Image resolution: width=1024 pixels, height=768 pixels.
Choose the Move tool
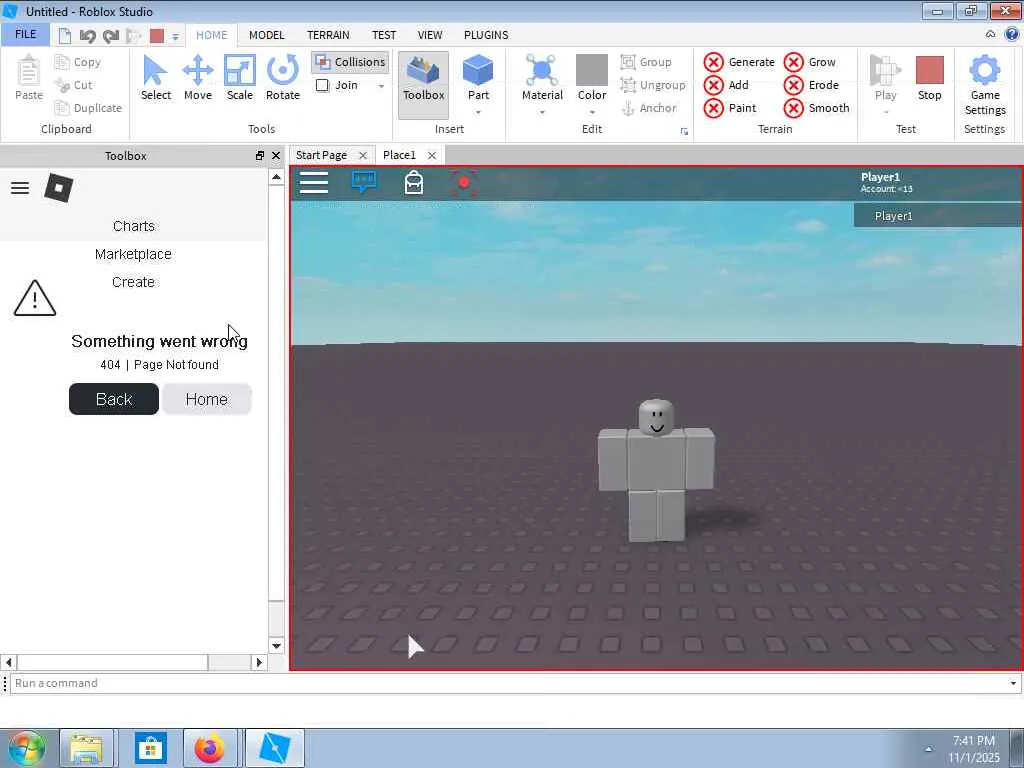coord(198,78)
